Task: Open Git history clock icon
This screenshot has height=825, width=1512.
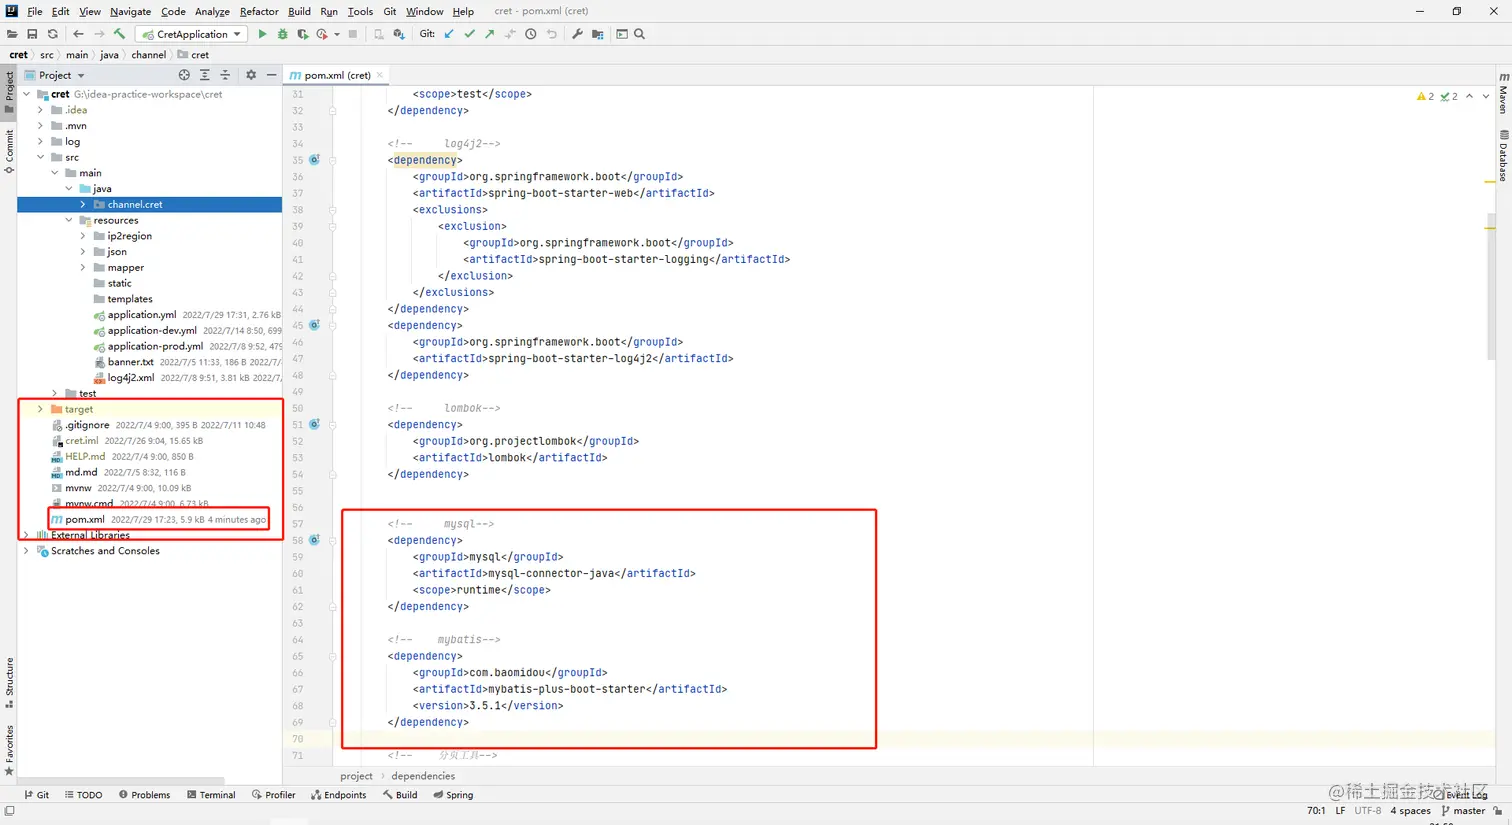Action: click(531, 34)
